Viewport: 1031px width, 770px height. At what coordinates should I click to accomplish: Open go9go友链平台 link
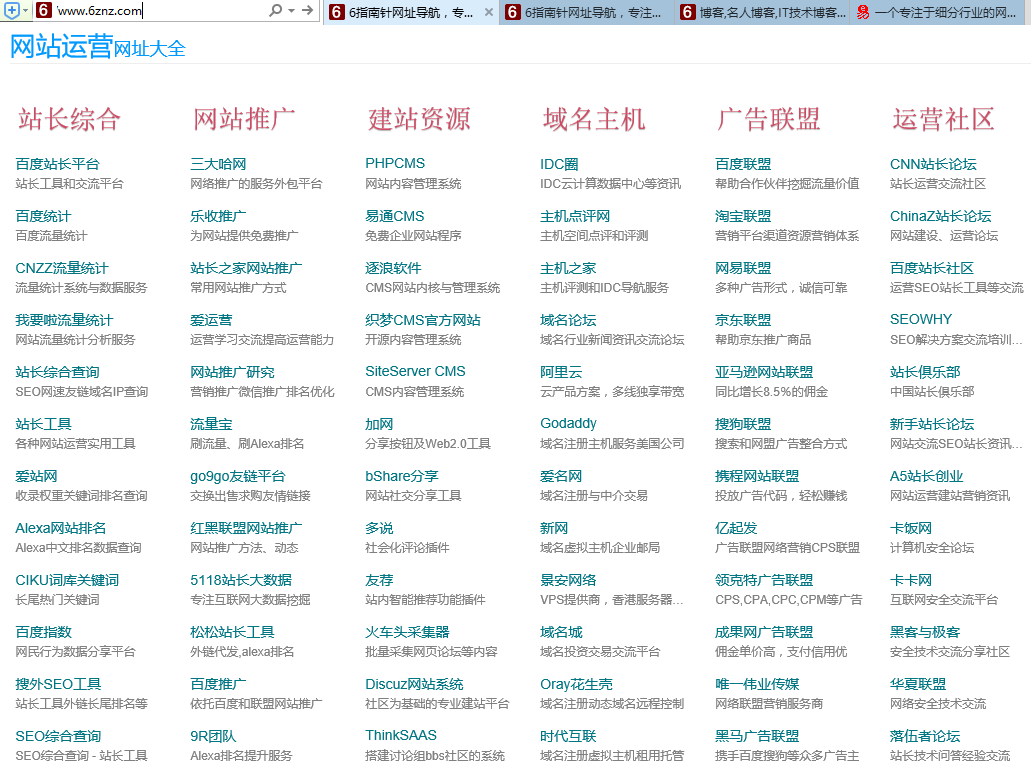(x=238, y=475)
